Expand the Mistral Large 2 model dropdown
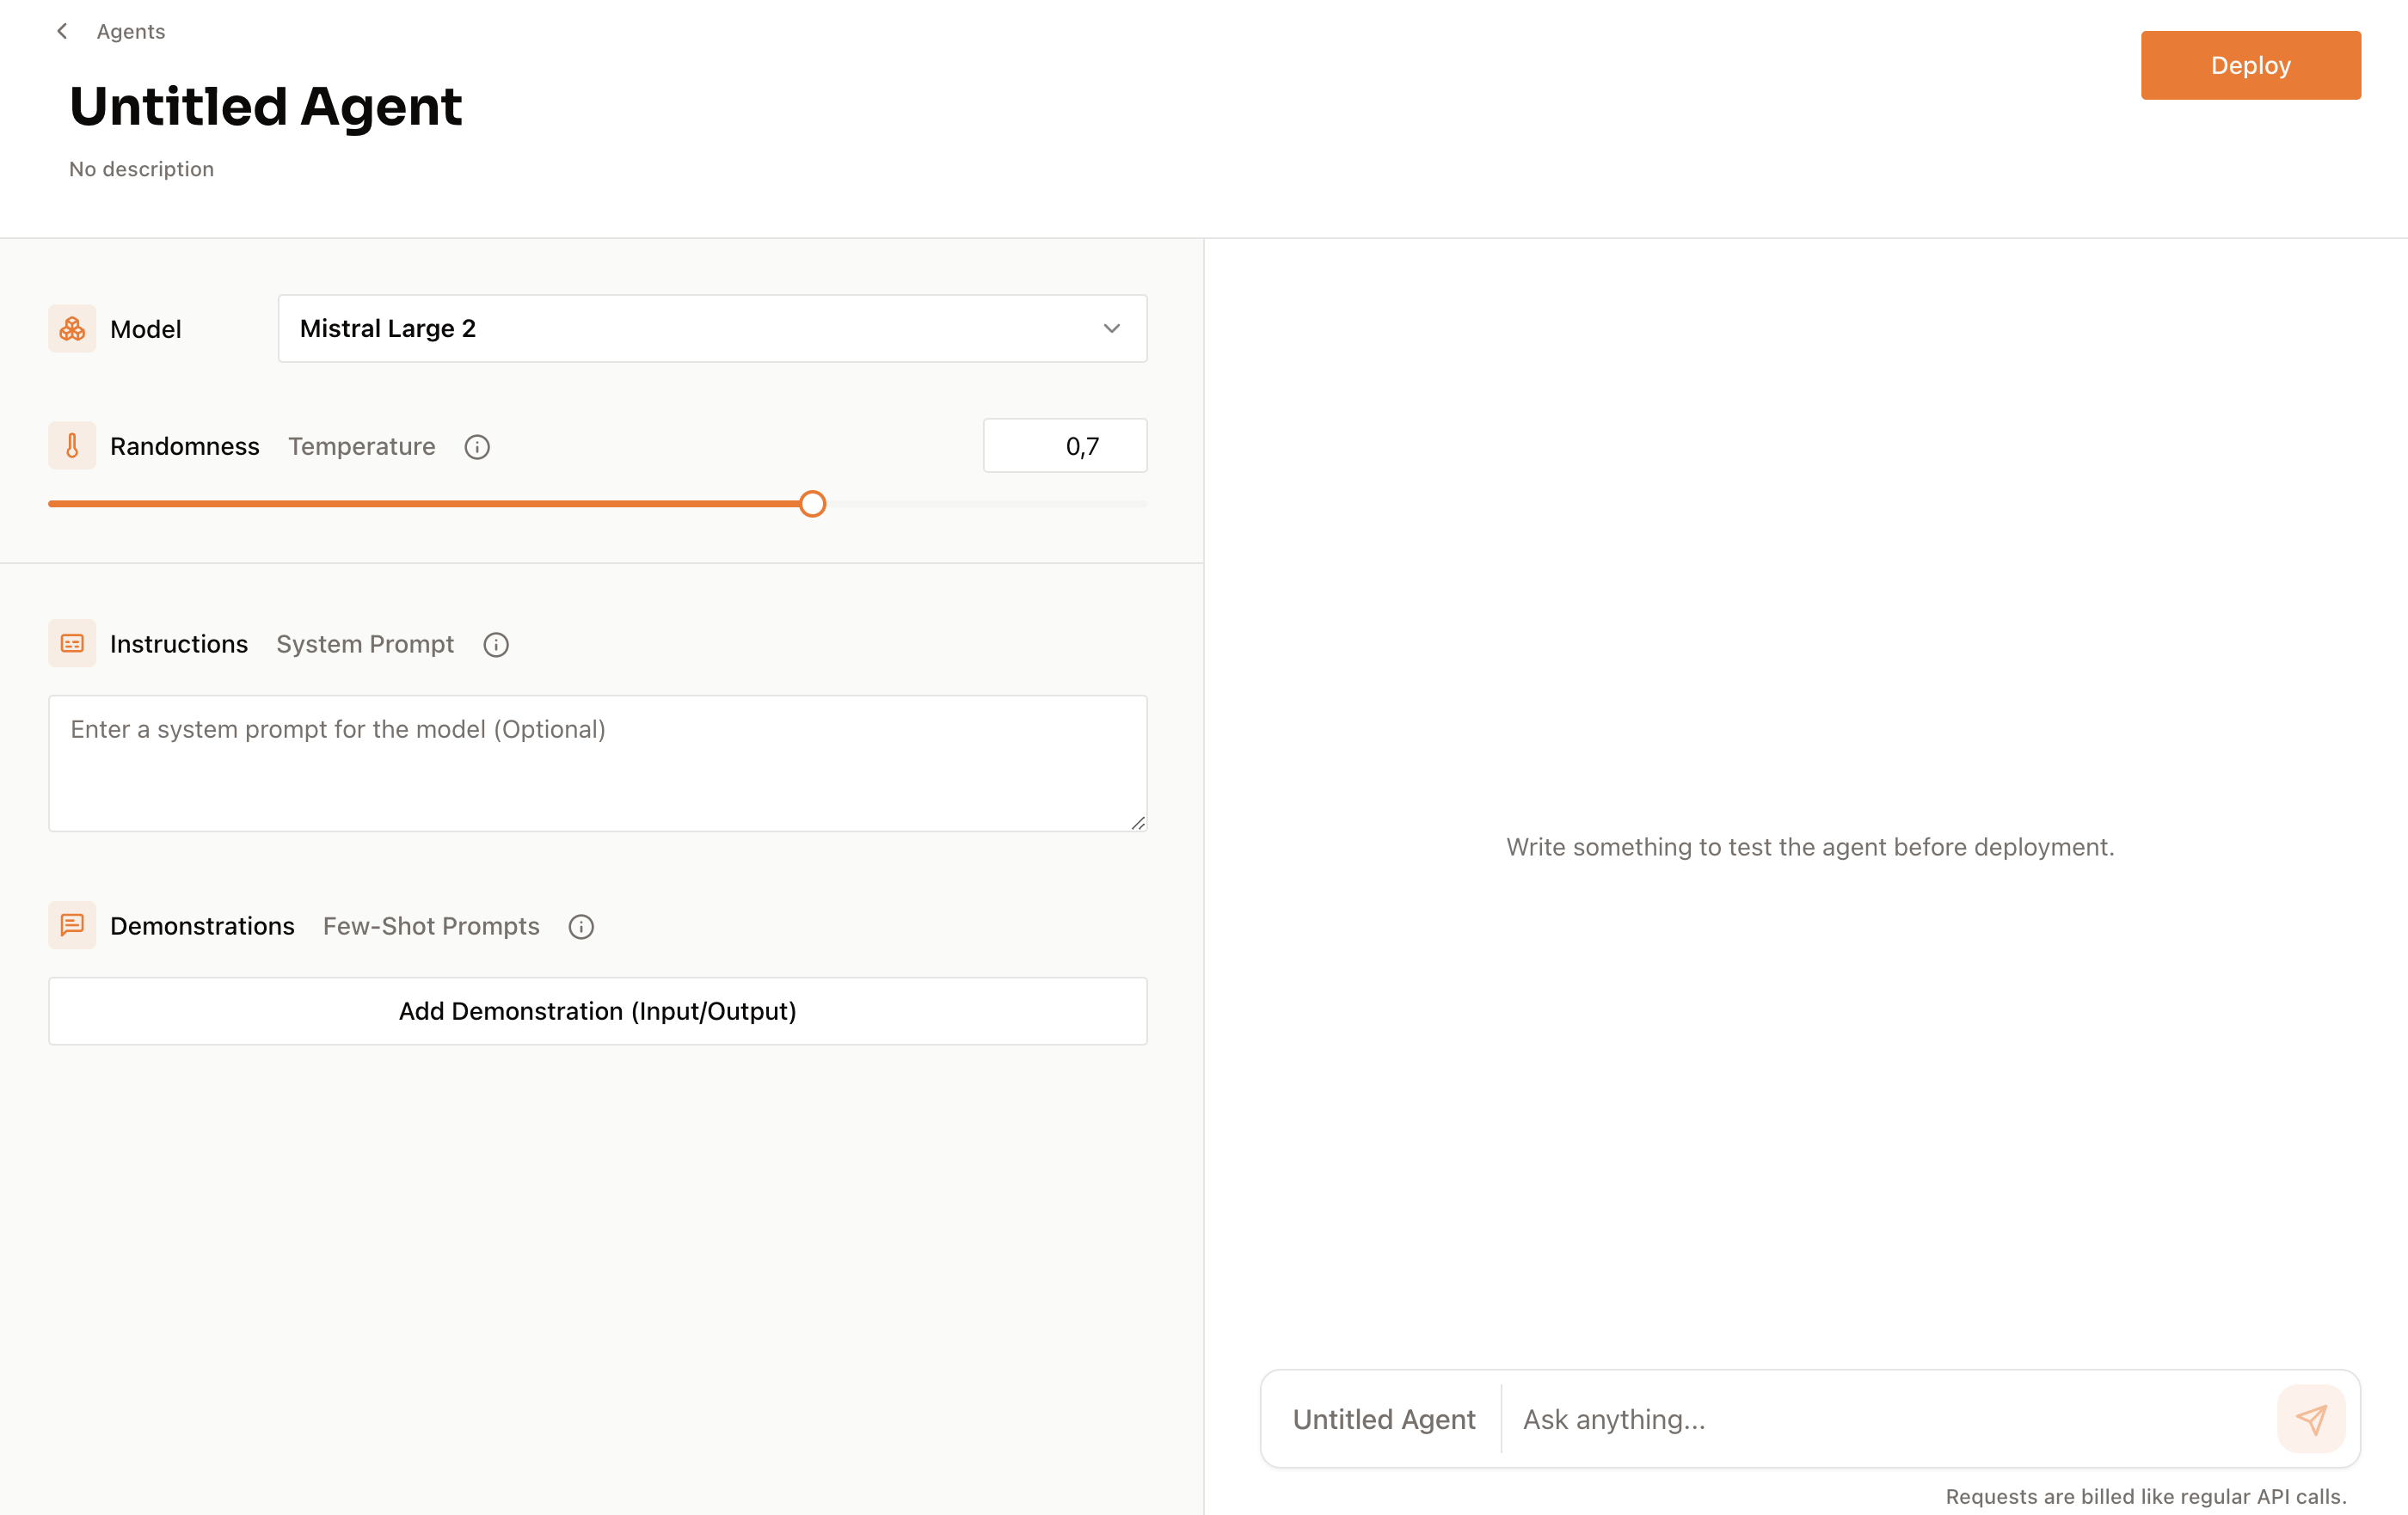This screenshot has height=1515, width=2408. point(1113,328)
